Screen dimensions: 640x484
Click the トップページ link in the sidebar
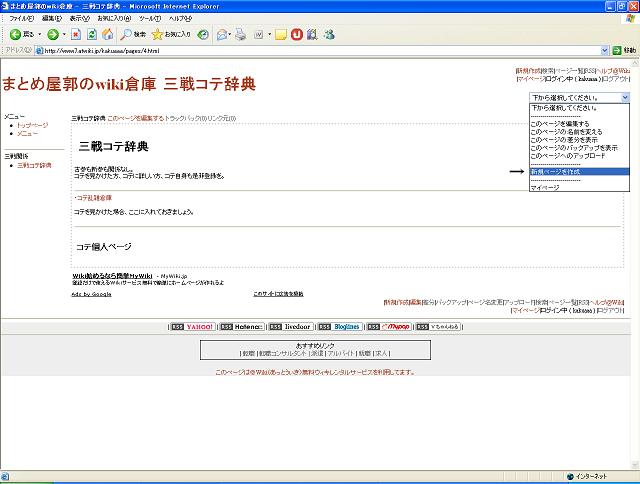click(32, 125)
